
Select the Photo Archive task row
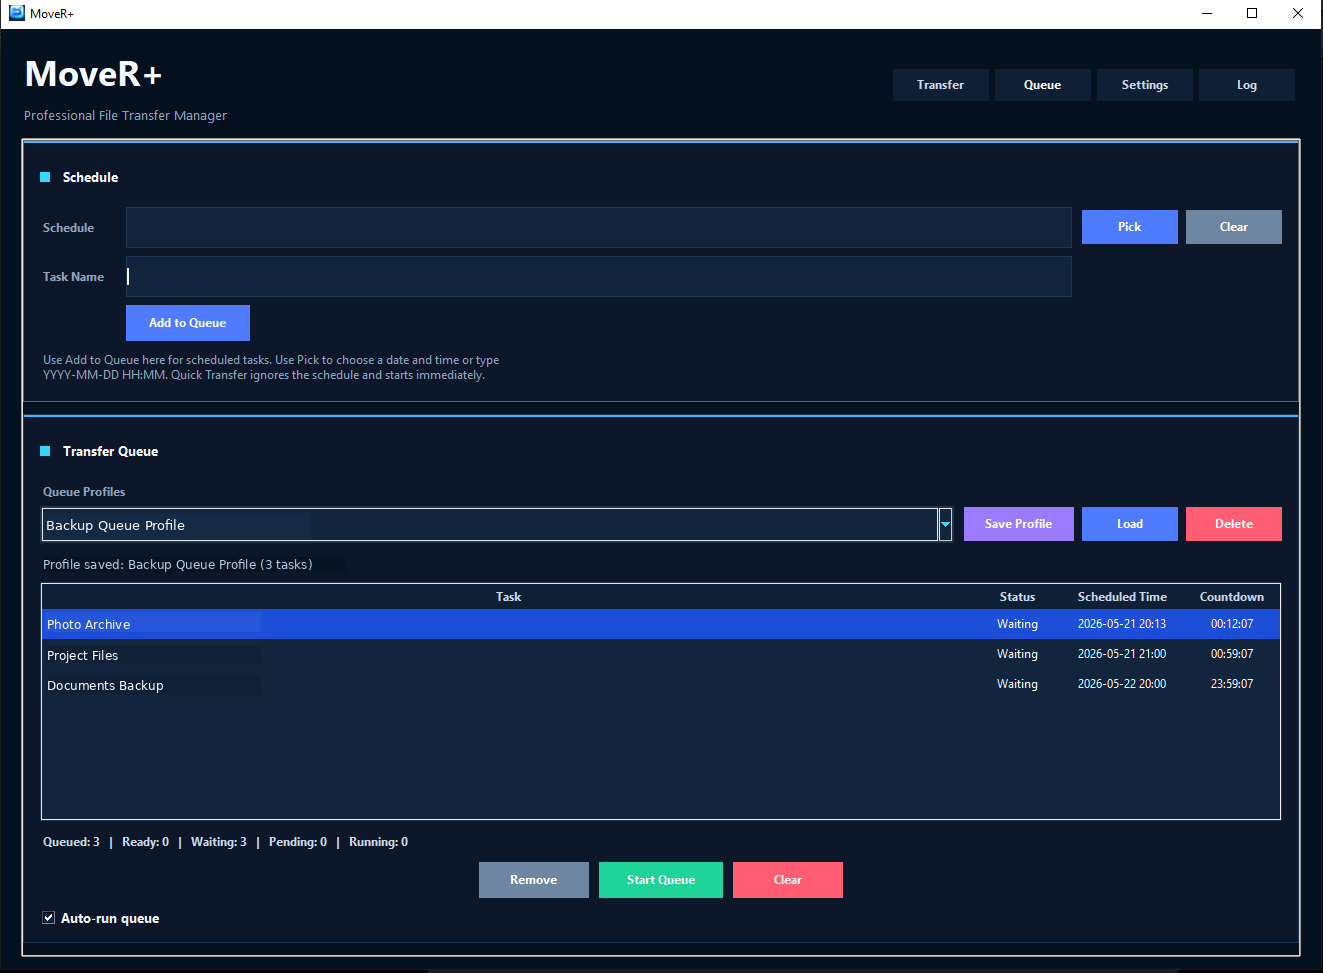(660, 624)
